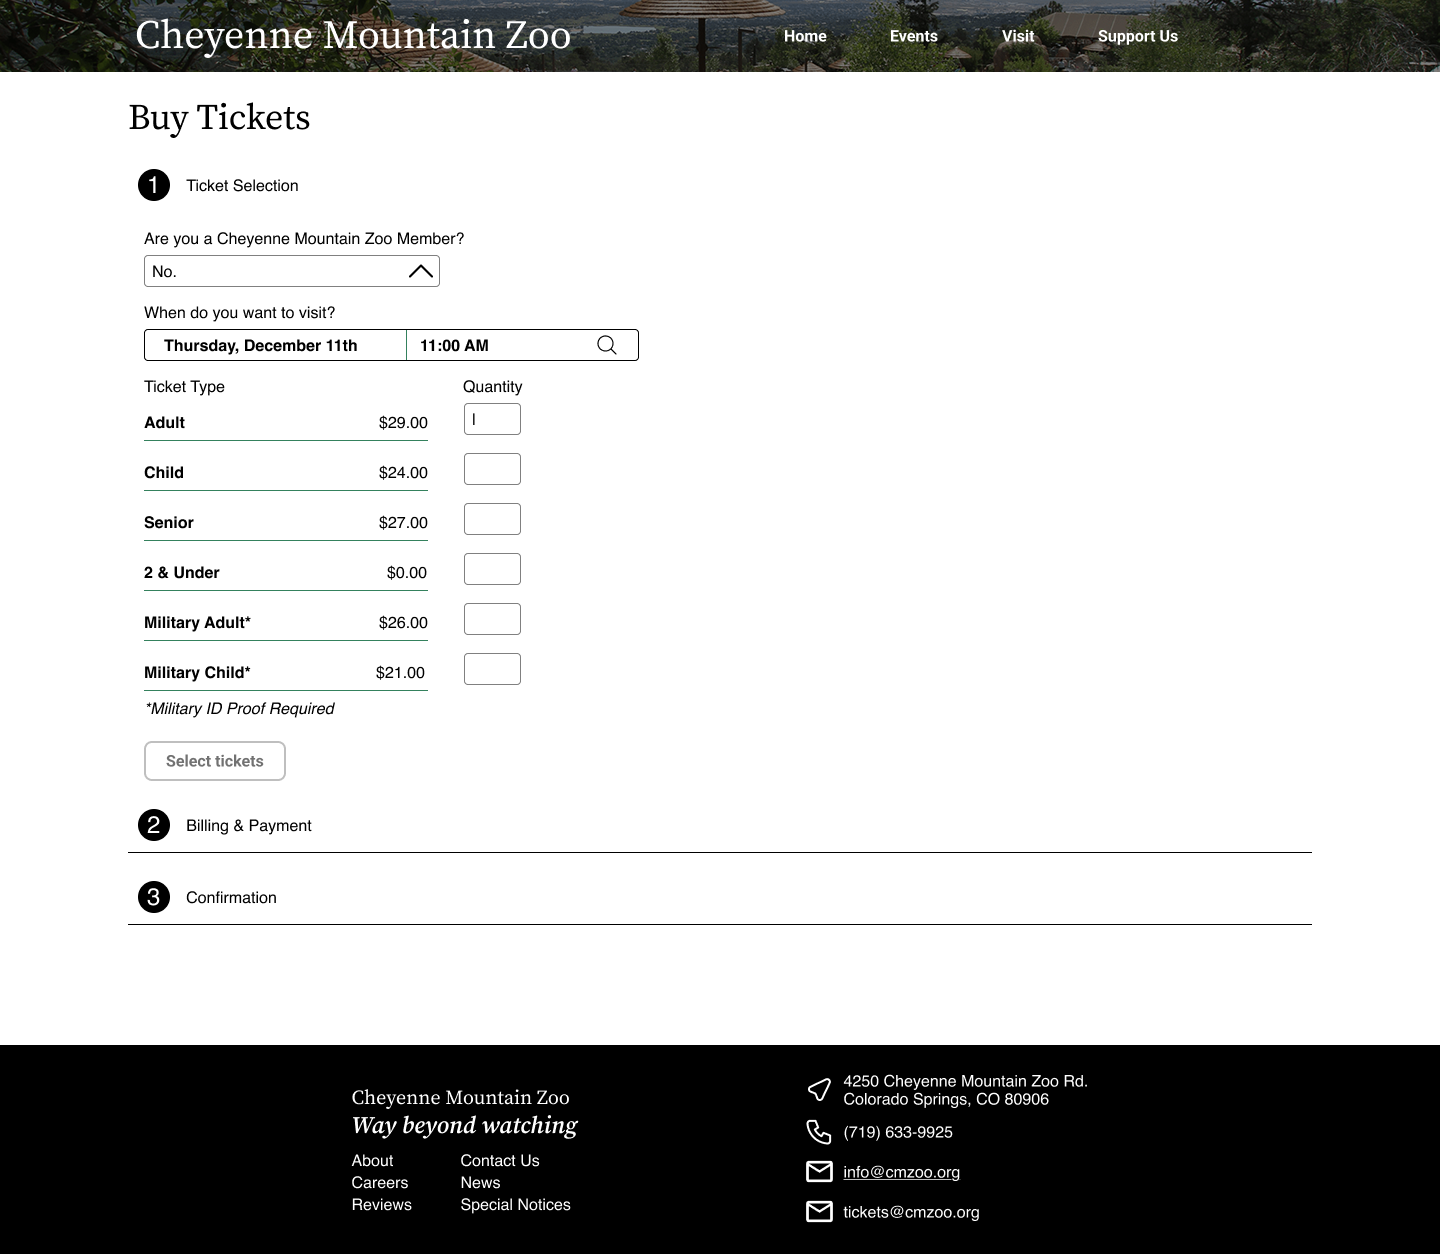
Task: Open the Contact Us footer link
Action: pos(500,1160)
